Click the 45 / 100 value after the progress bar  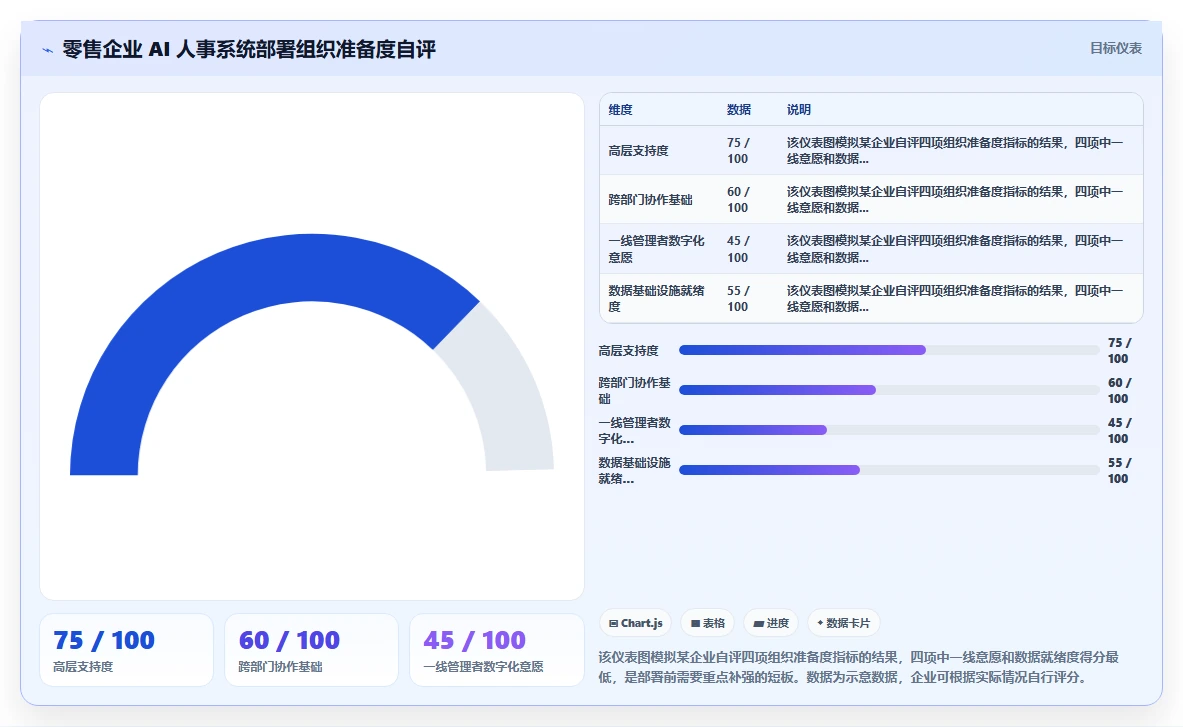(x=1119, y=431)
